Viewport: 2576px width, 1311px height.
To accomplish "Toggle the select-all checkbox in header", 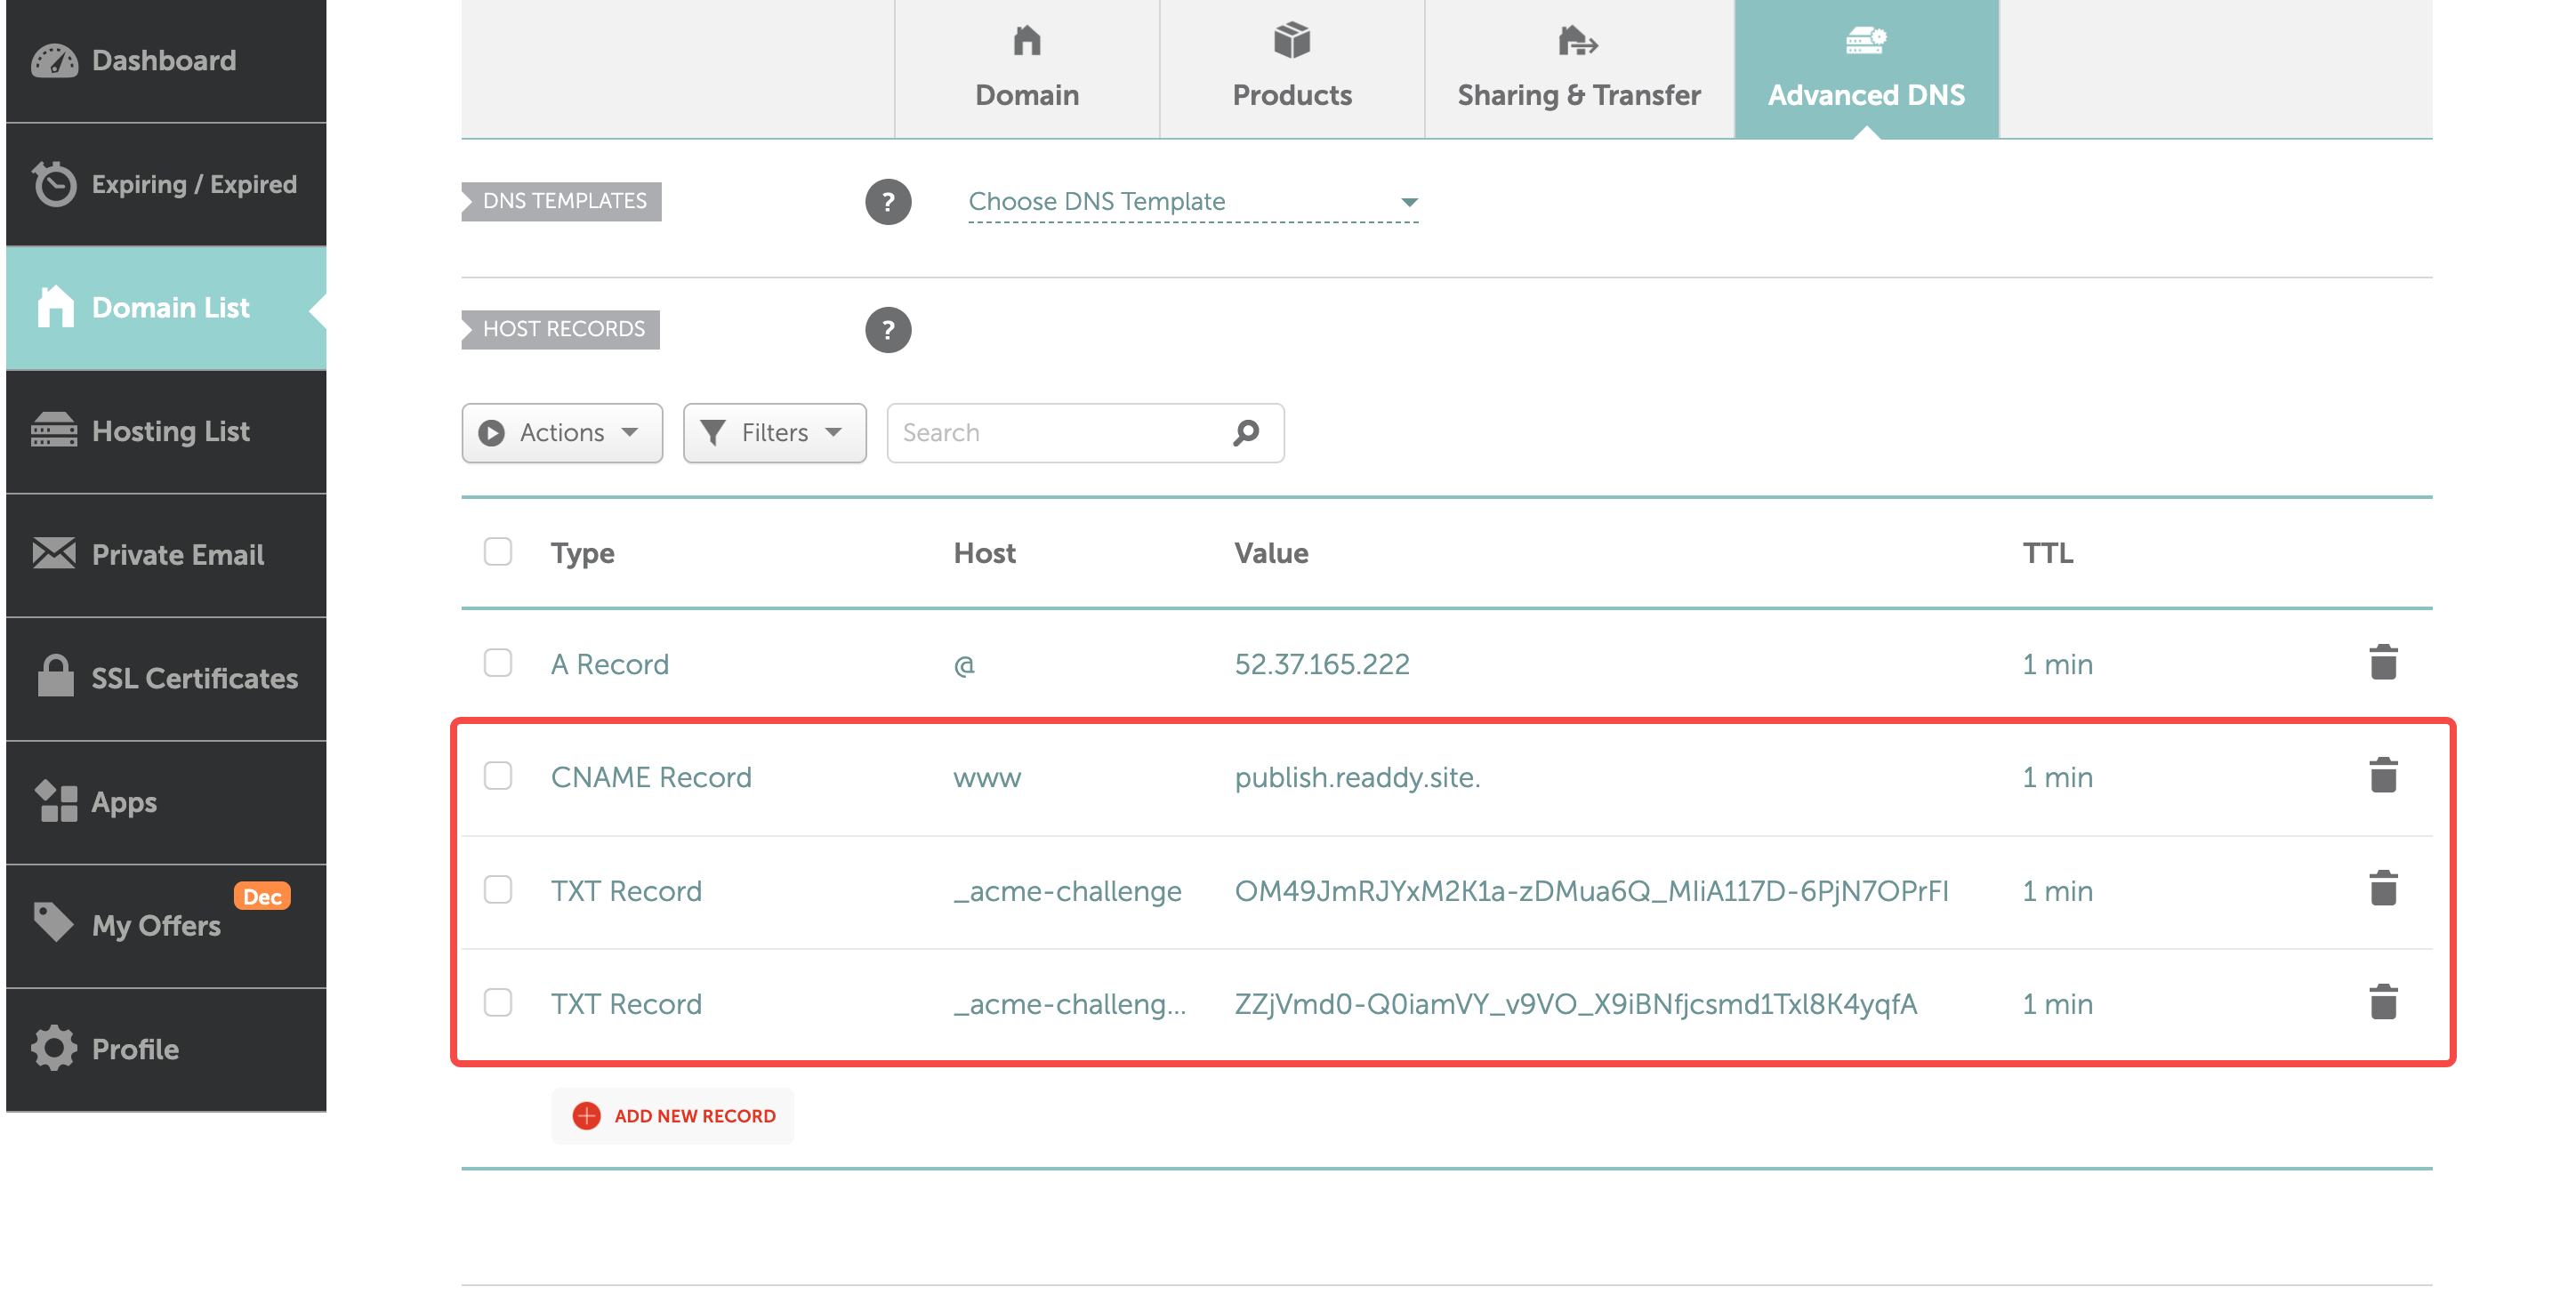I will pos(497,552).
